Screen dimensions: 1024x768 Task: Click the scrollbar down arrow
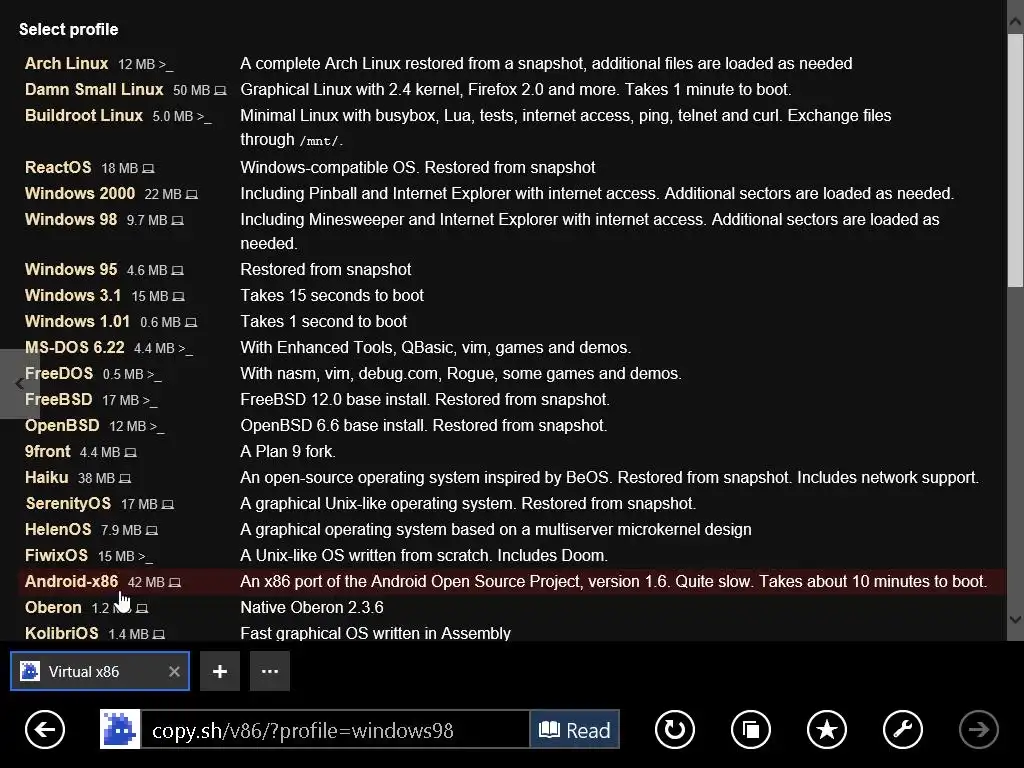click(1015, 619)
